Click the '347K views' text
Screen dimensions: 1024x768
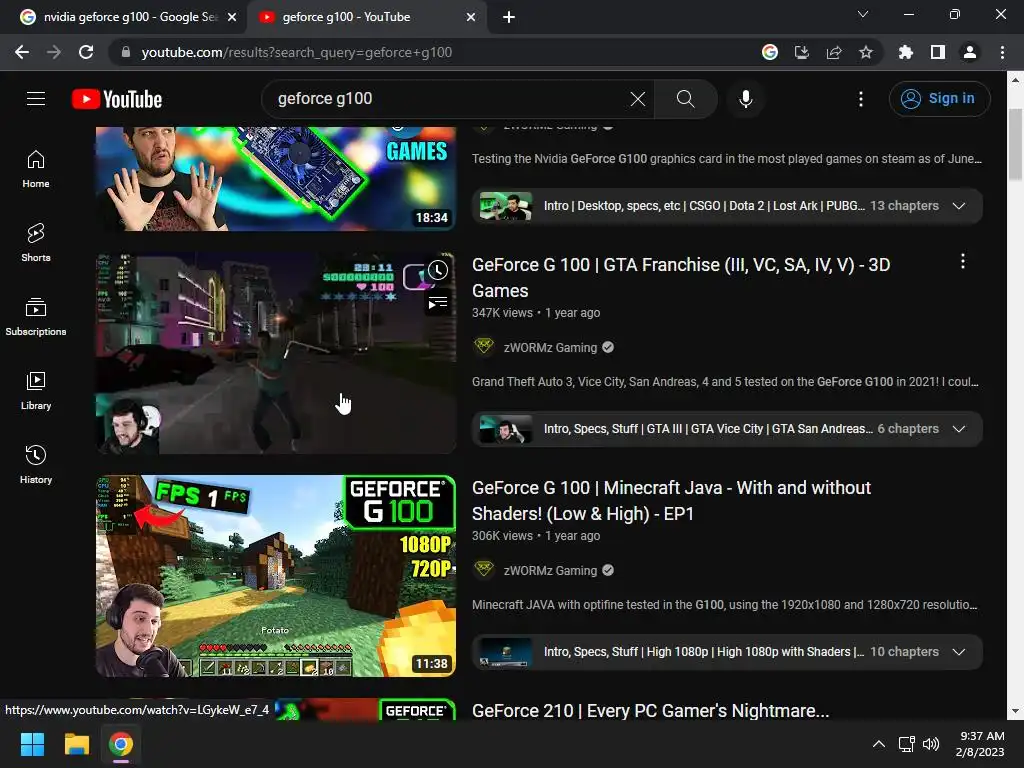point(502,313)
